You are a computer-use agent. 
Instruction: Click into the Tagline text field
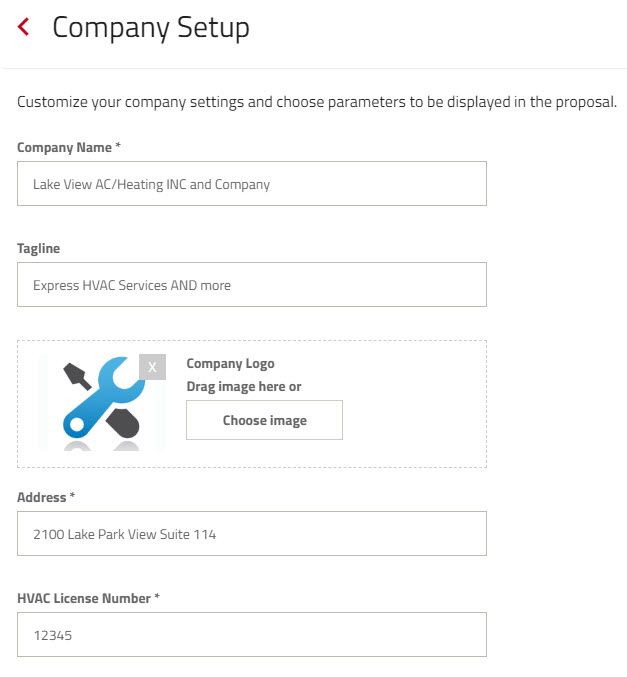click(x=252, y=285)
